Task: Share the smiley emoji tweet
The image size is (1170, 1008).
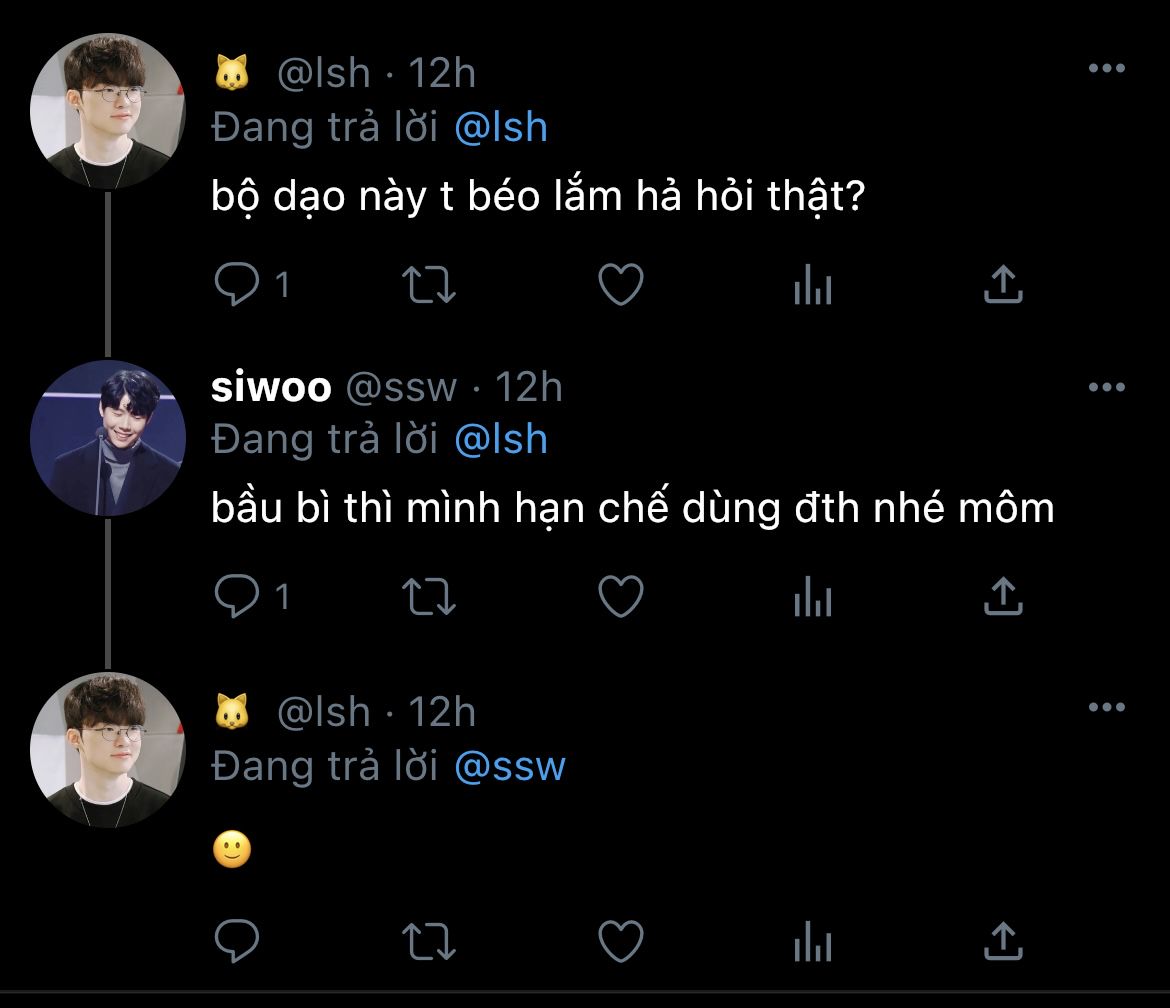Action: click(1003, 940)
